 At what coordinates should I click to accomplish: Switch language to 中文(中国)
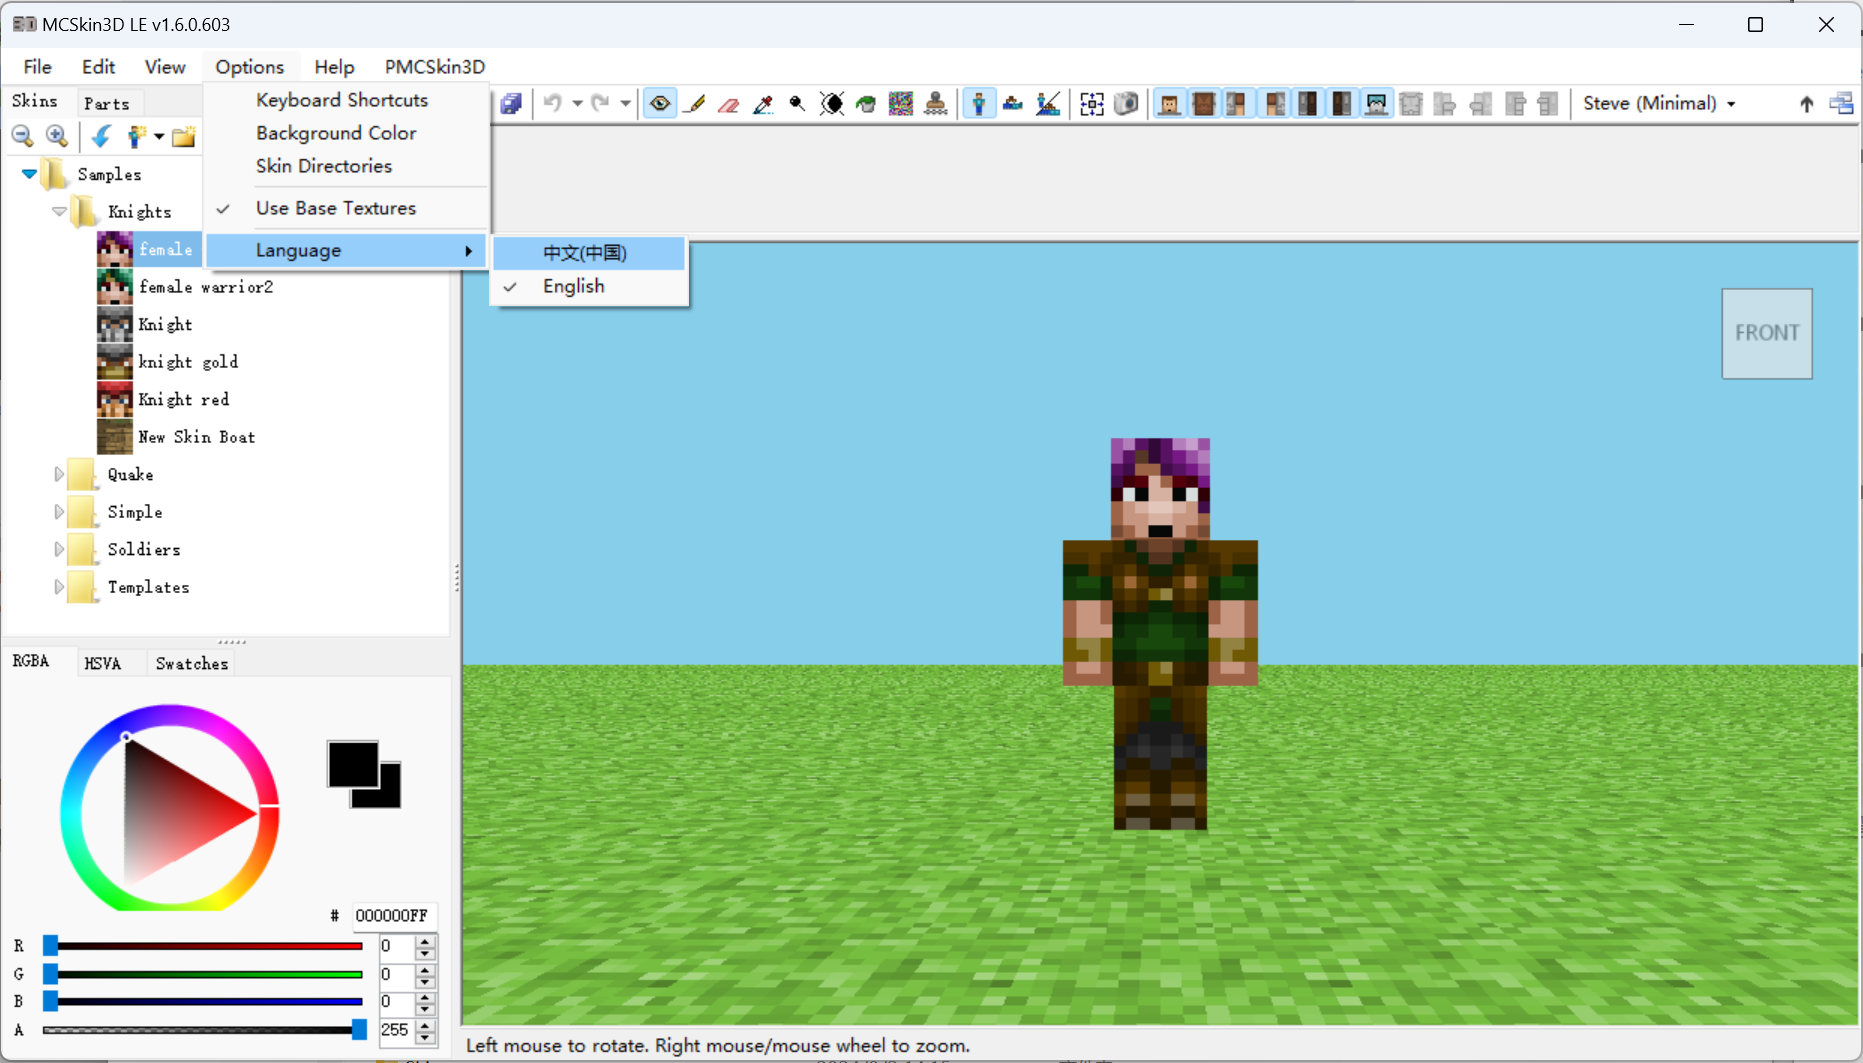click(x=588, y=253)
